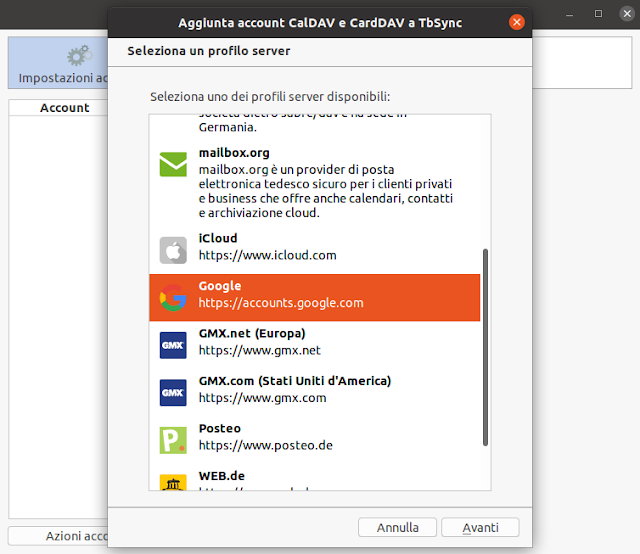Open the Impostazioni account tab behind dialog
The width and height of the screenshot is (640, 554).
click(58, 63)
